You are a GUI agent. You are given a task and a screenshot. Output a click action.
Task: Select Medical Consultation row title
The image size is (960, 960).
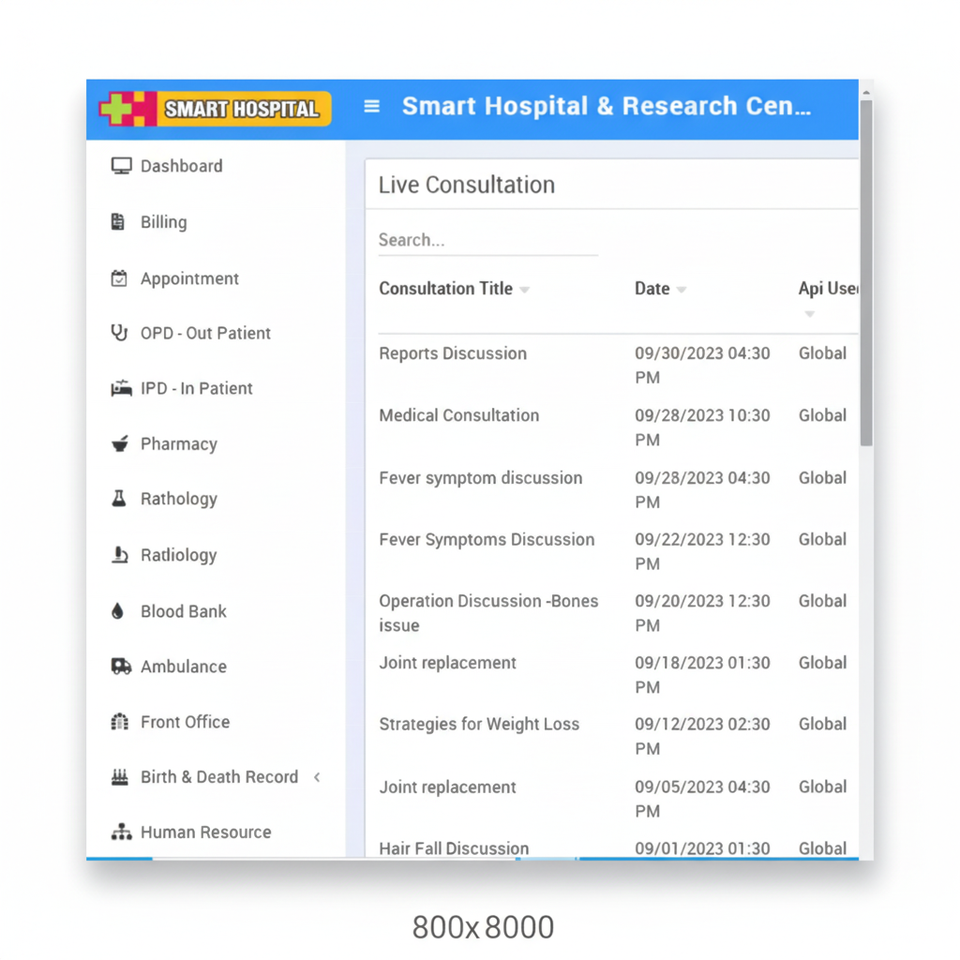coord(459,415)
